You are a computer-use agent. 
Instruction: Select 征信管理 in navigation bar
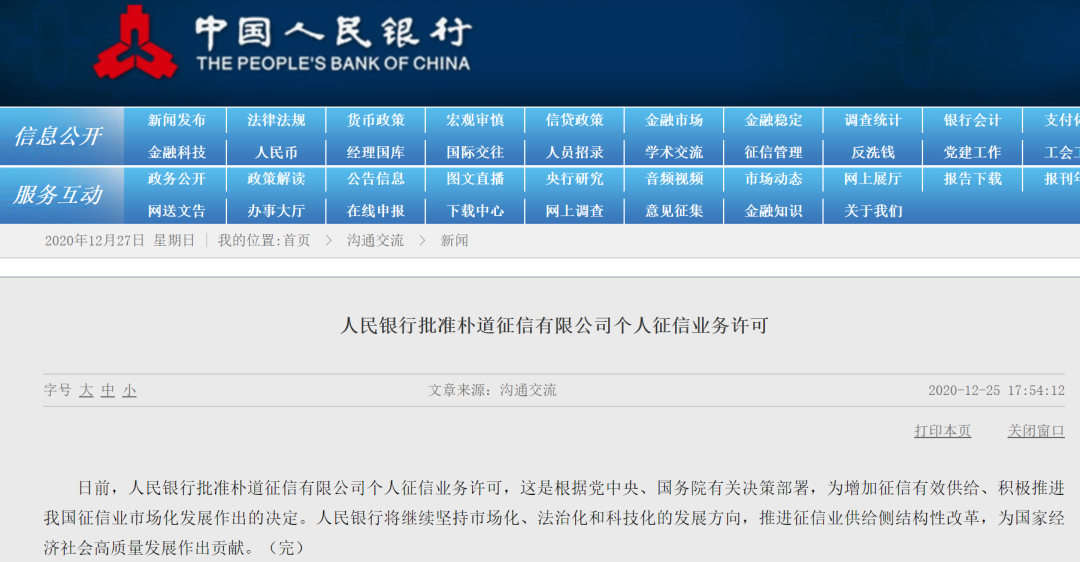point(773,153)
